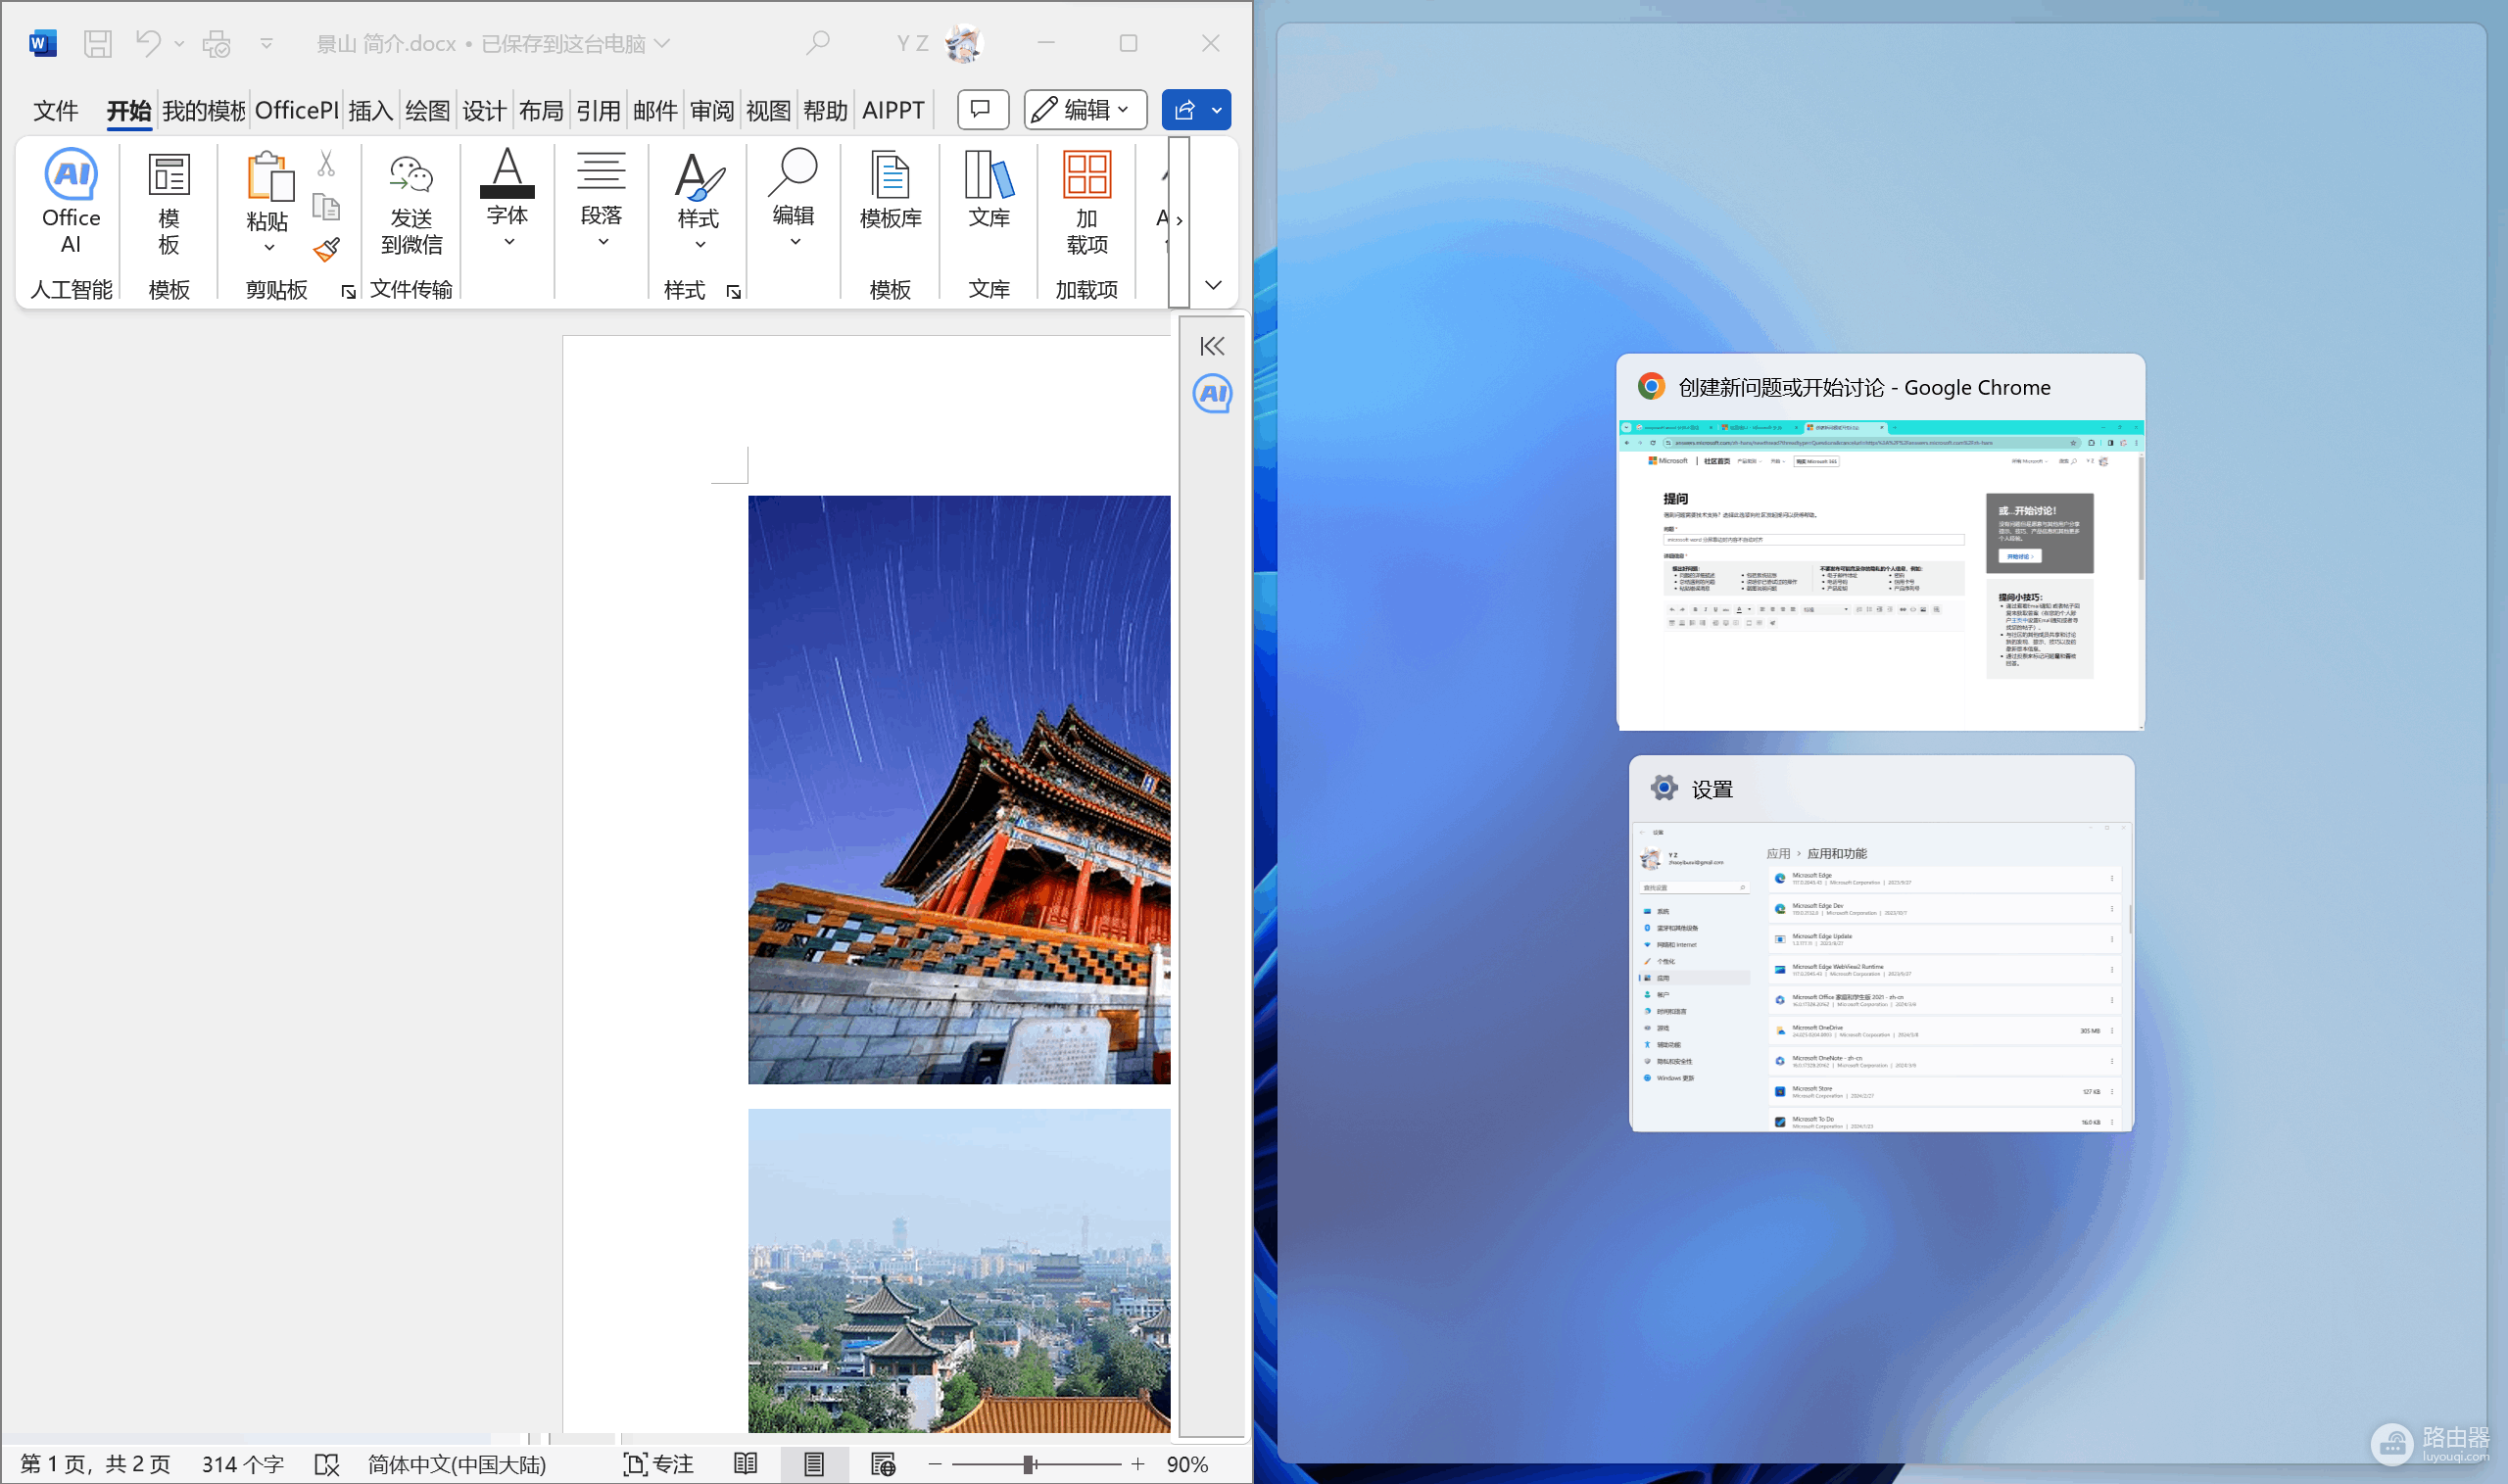Image resolution: width=2508 pixels, height=1484 pixels.
Task: Click the word count 314 个字
Action: pos(243,1464)
